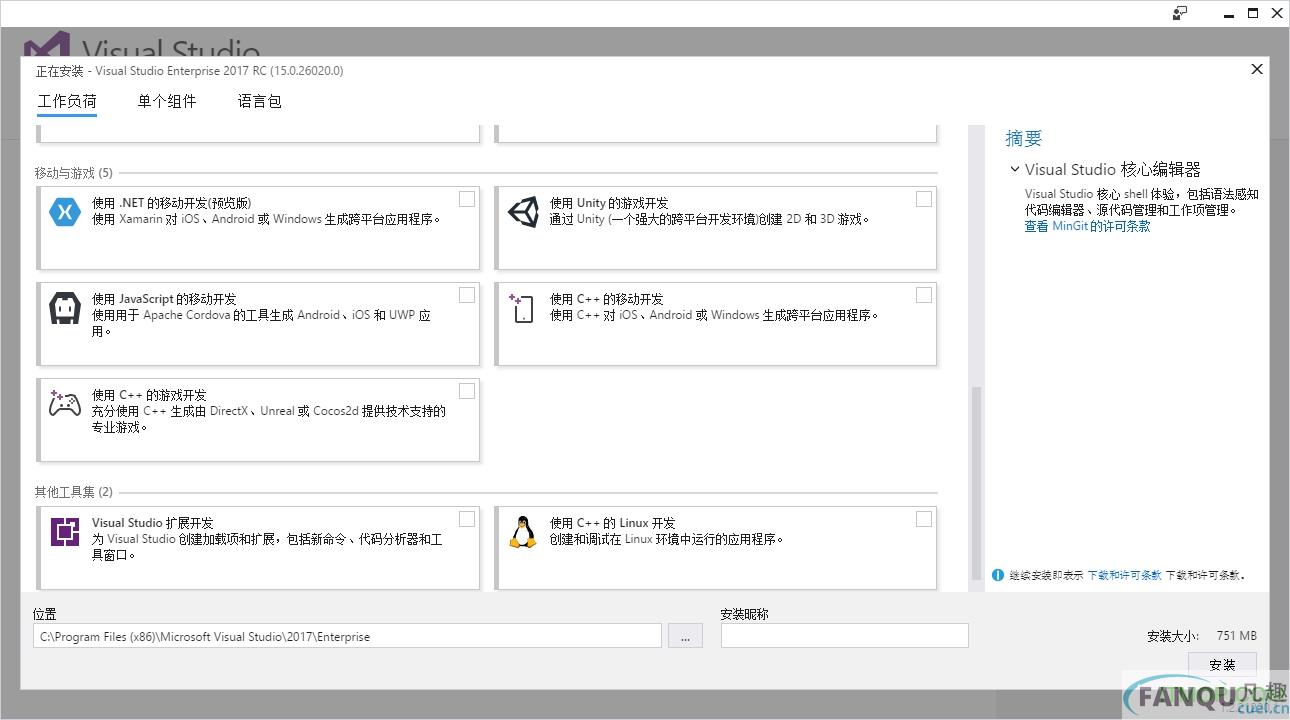Click the Xamarin mobile development icon
Image resolution: width=1290 pixels, height=720 pixels.
point(65,212)
